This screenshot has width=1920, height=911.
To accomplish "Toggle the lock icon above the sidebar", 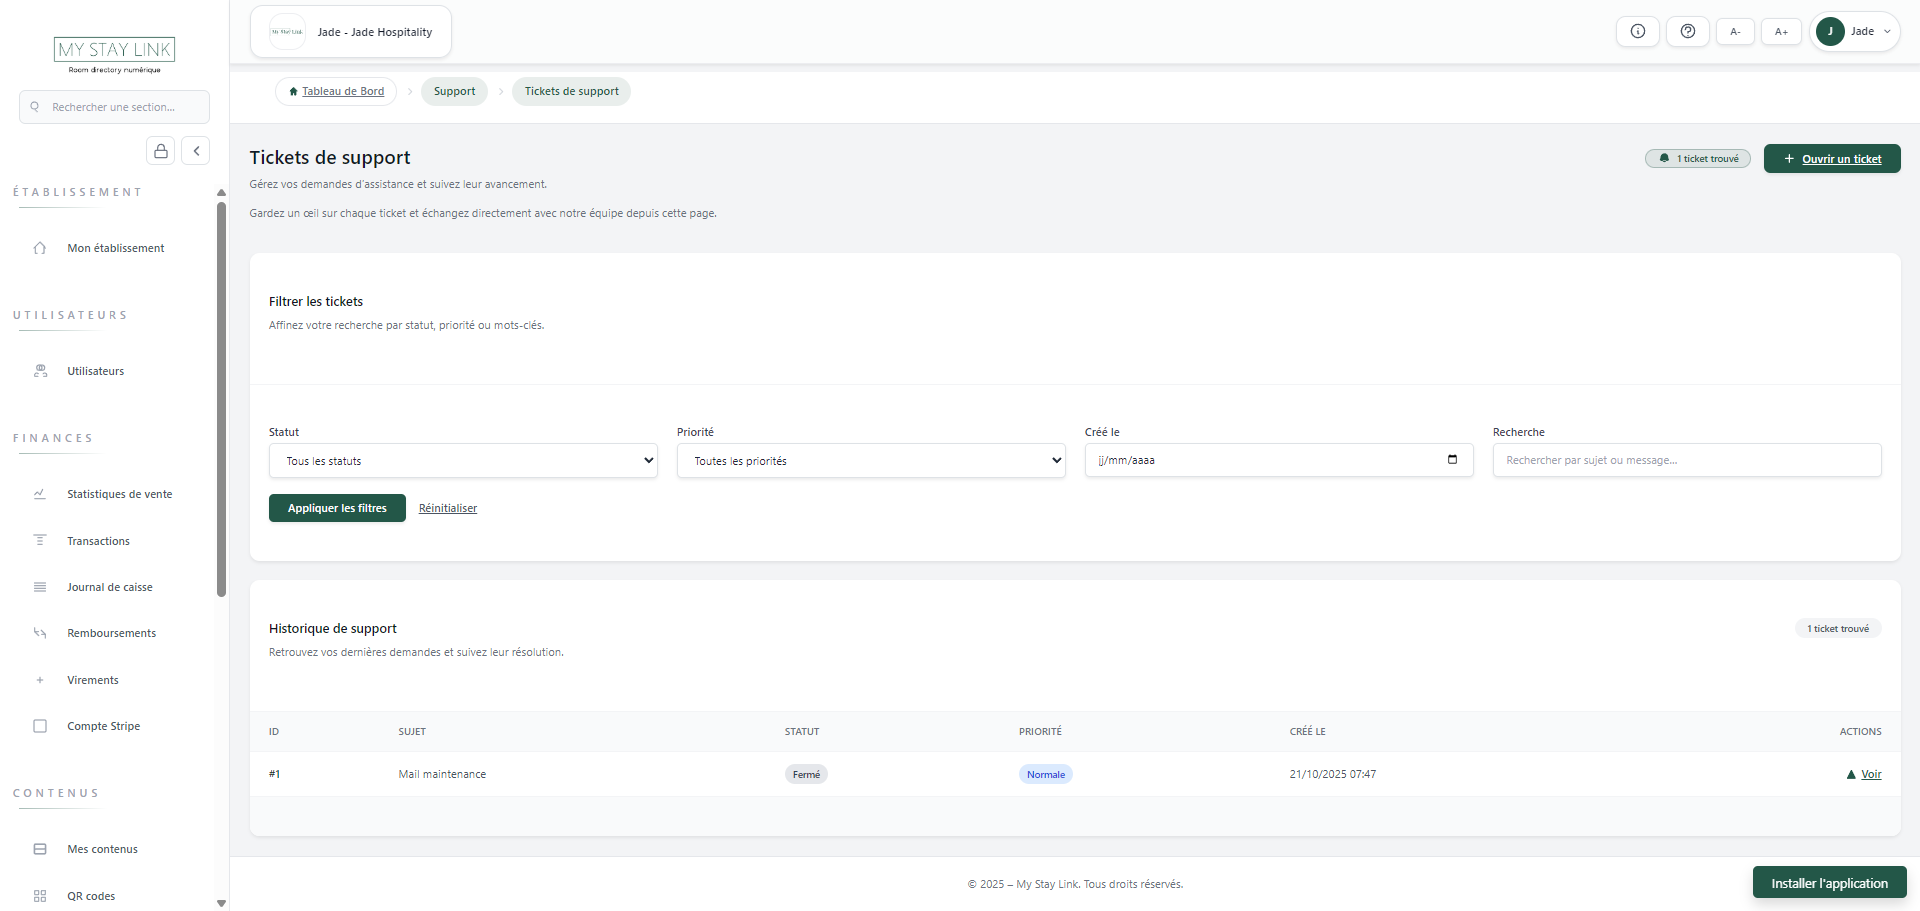I will (x=160, y=150).
